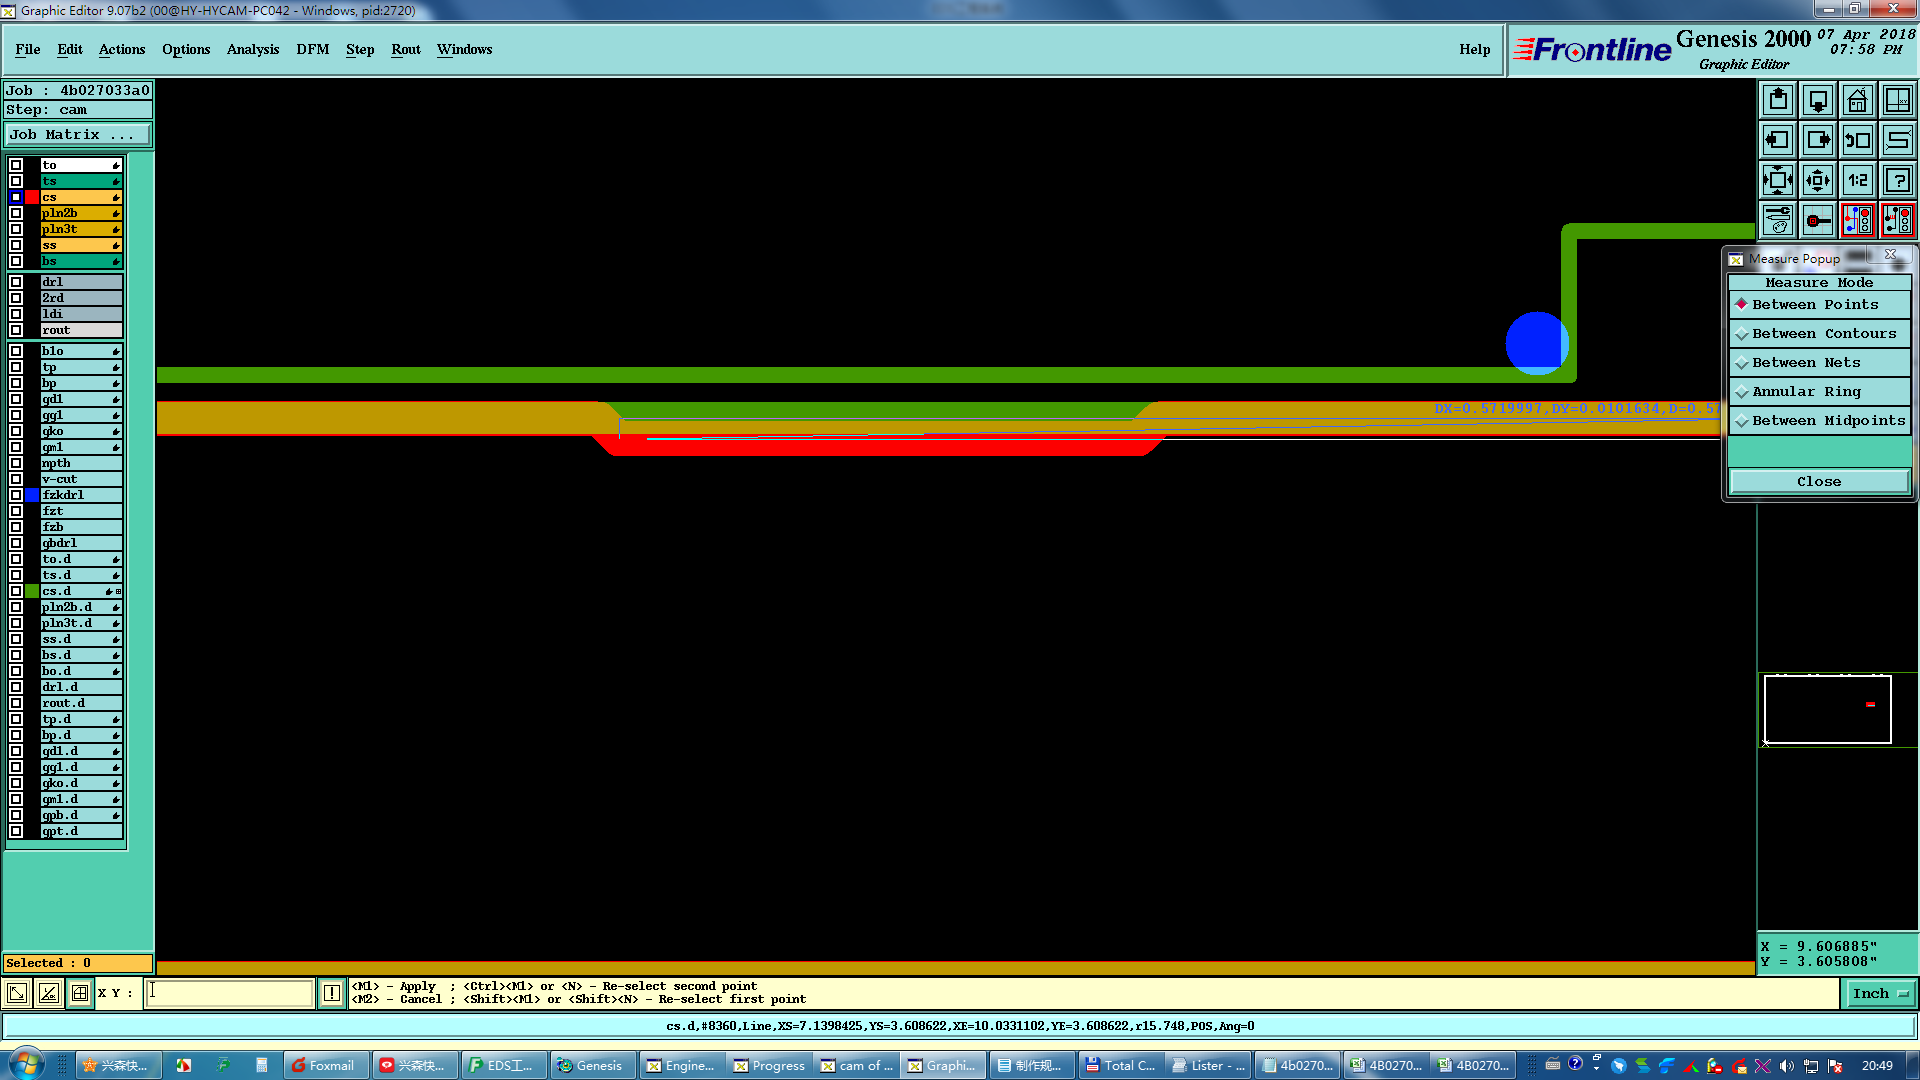
Task: Toggle checkbox for layer drl
Action: pos(16,282)
